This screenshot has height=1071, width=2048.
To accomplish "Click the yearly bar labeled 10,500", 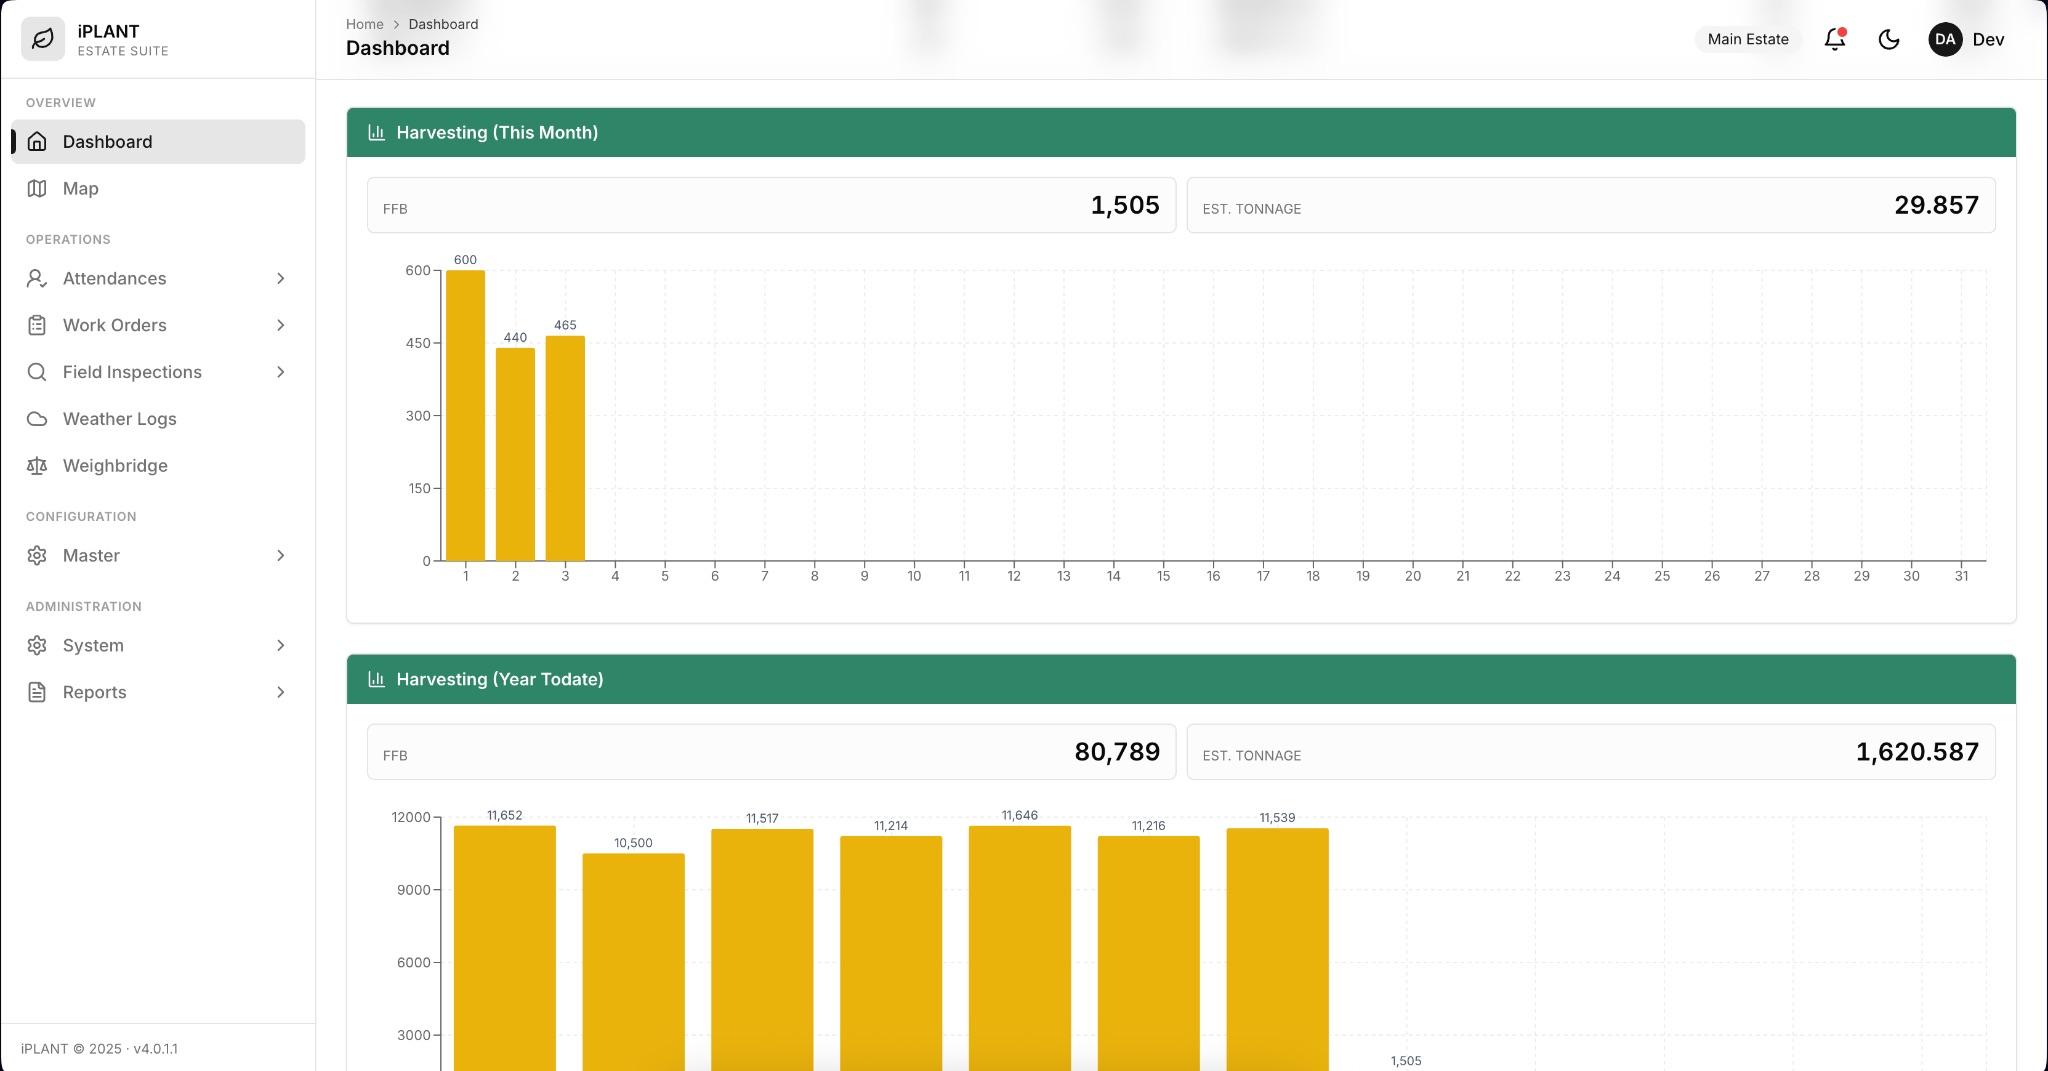I will (x=634, y=962).
